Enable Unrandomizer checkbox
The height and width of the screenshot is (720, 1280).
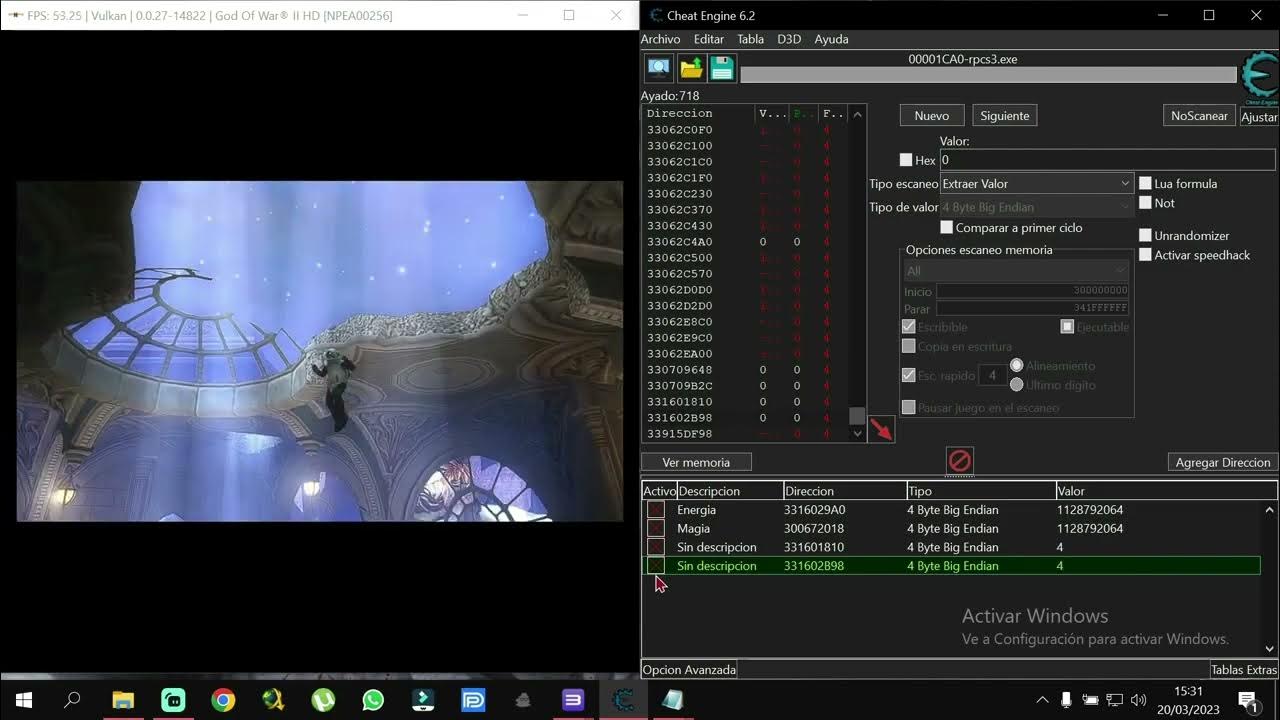pos(1146,236)
